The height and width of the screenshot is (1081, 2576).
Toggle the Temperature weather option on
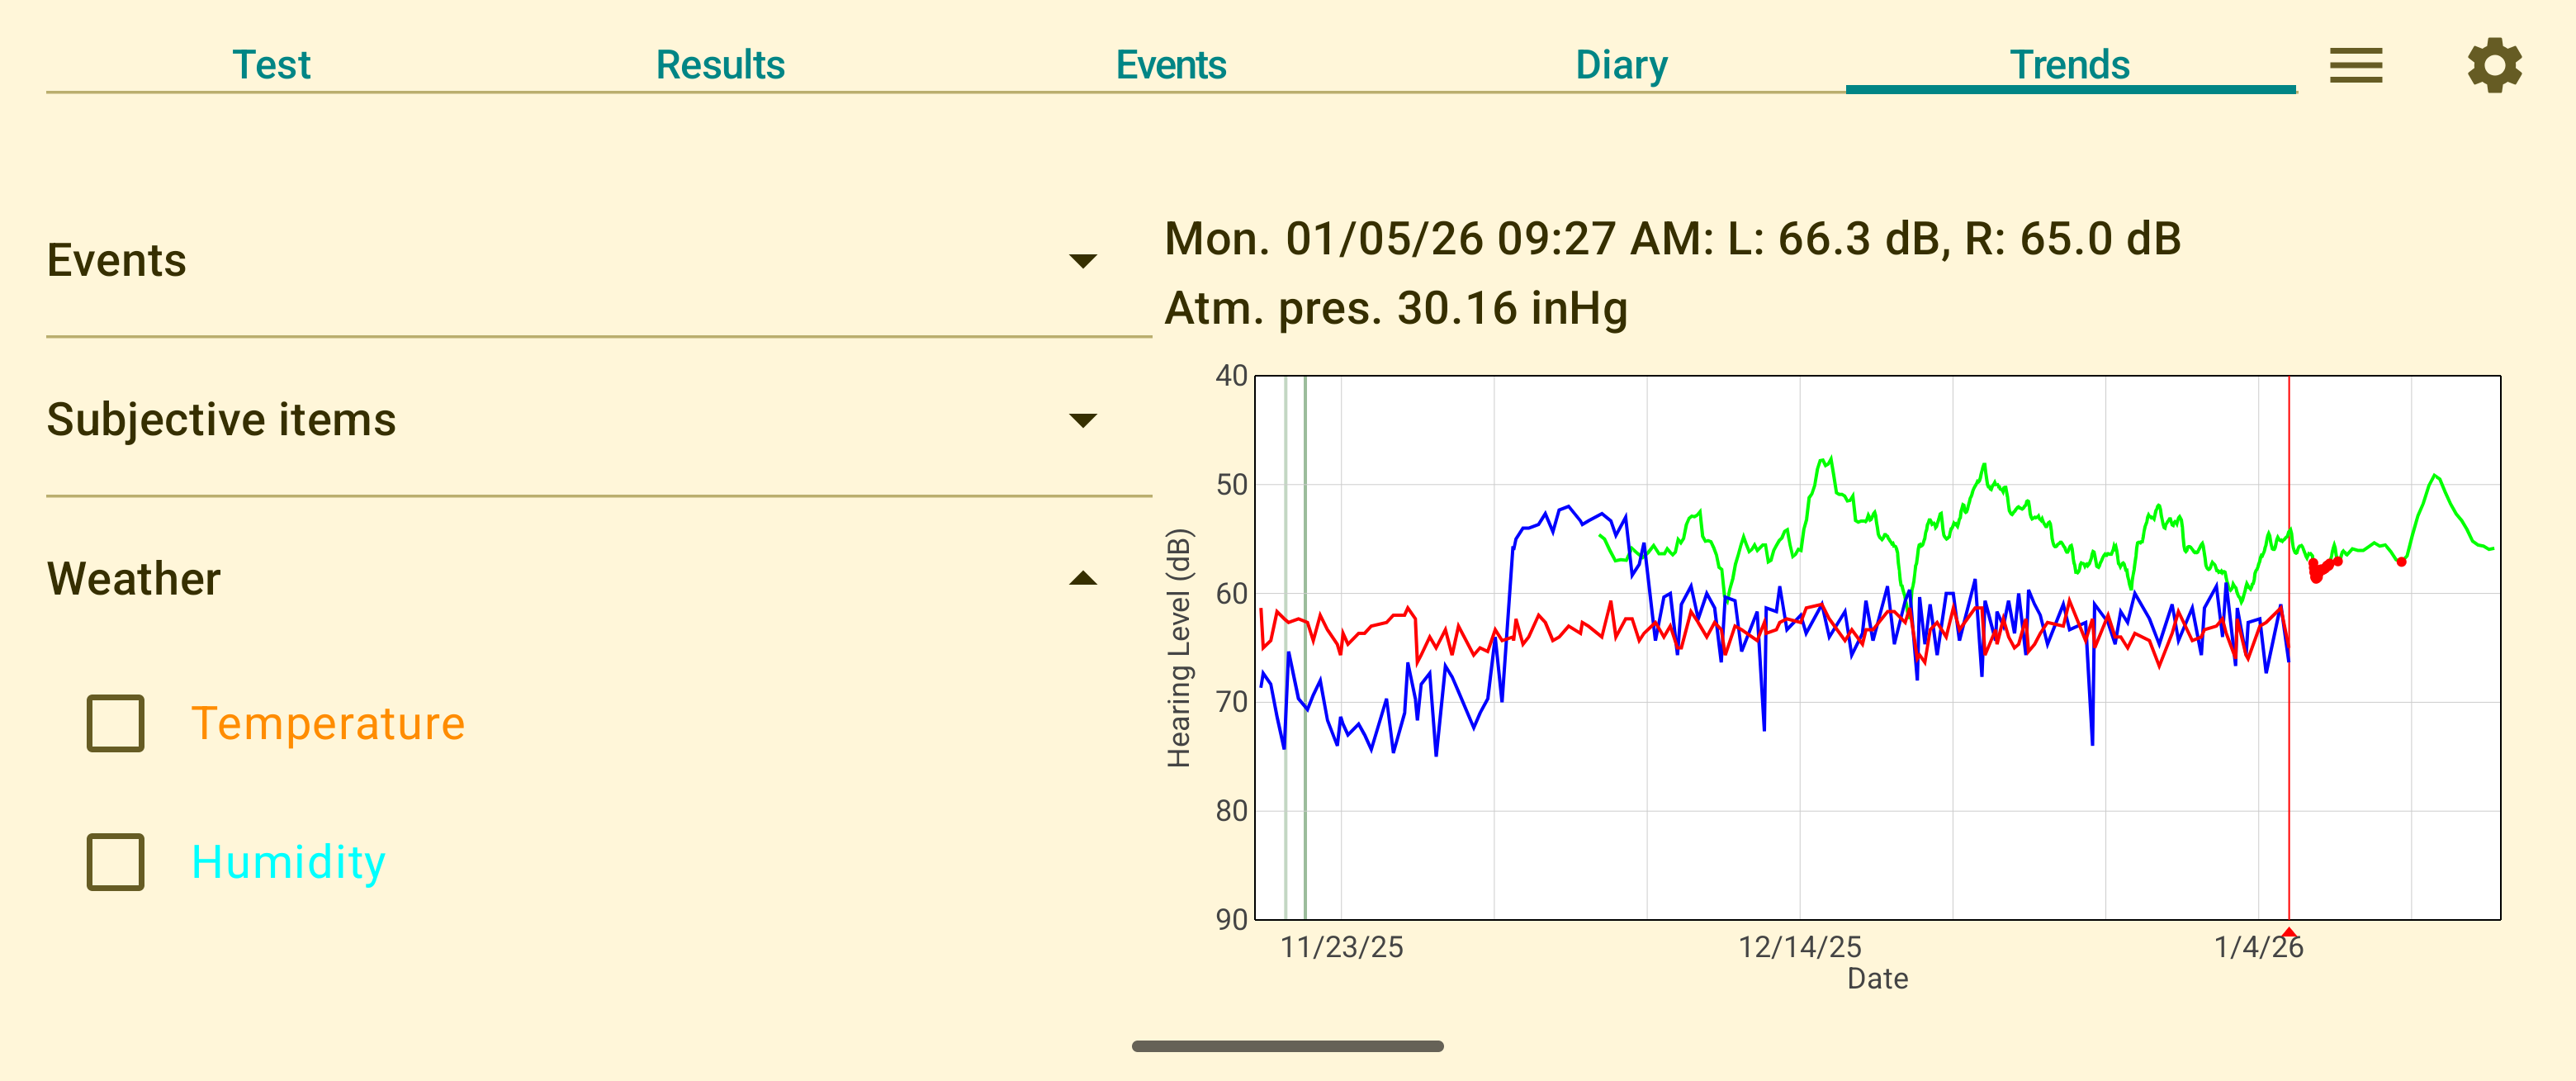(114, 722)
